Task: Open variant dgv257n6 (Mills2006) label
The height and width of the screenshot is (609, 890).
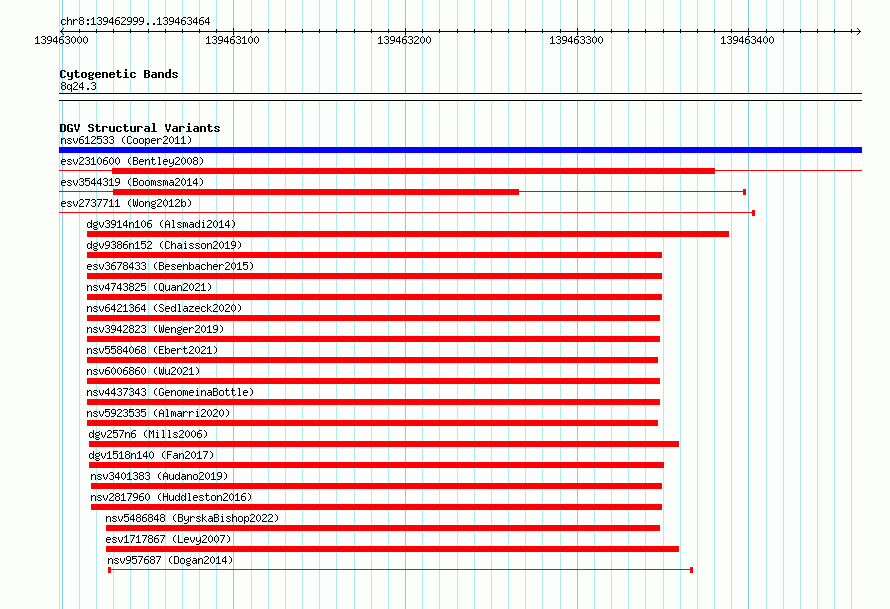Action: 148,434
